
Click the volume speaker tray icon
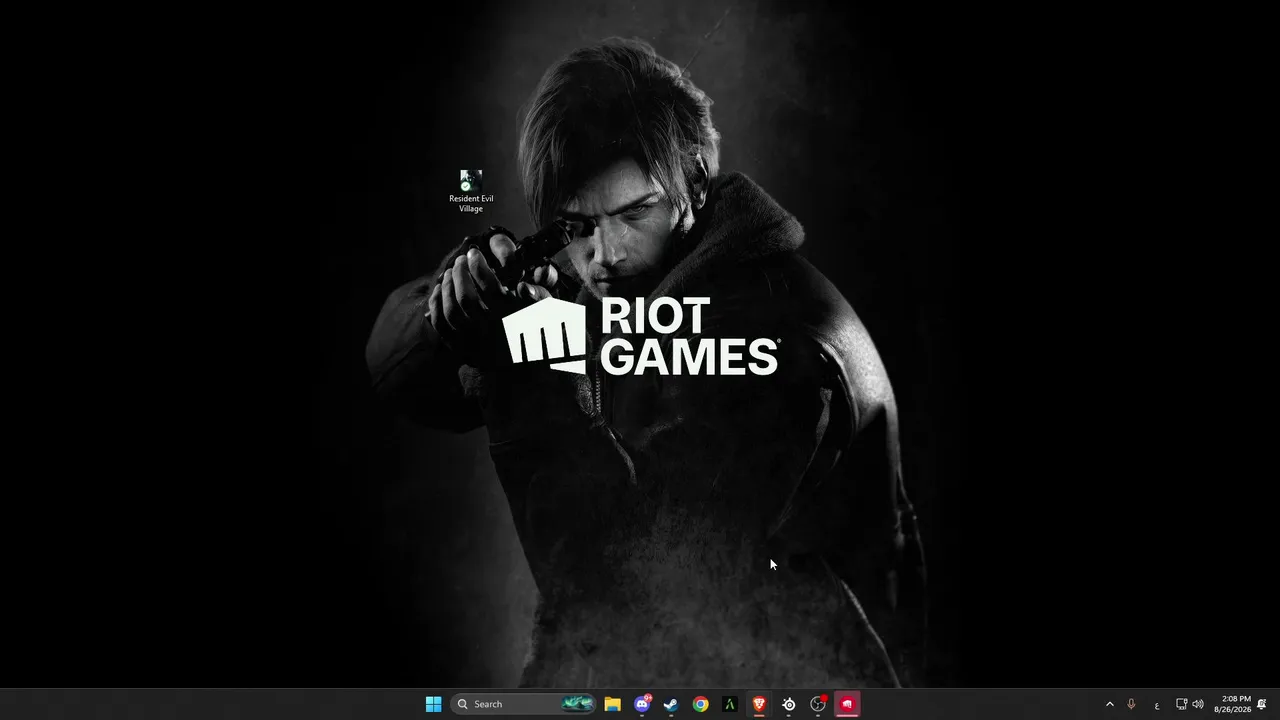pos(1198,704)
